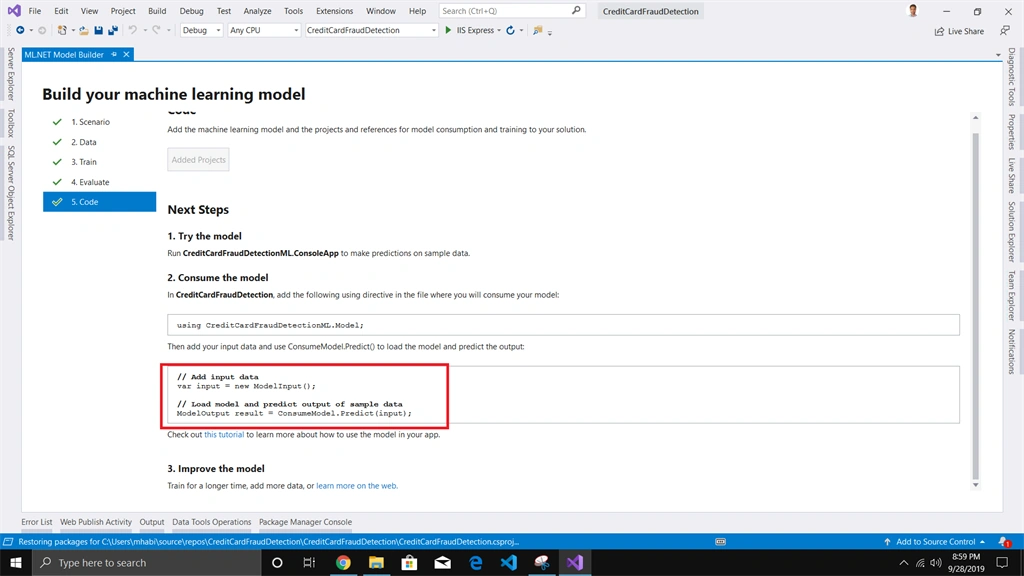Start IIS Express with the green play icon
This screenshot has width=1024, height=576.
point(448,30)
